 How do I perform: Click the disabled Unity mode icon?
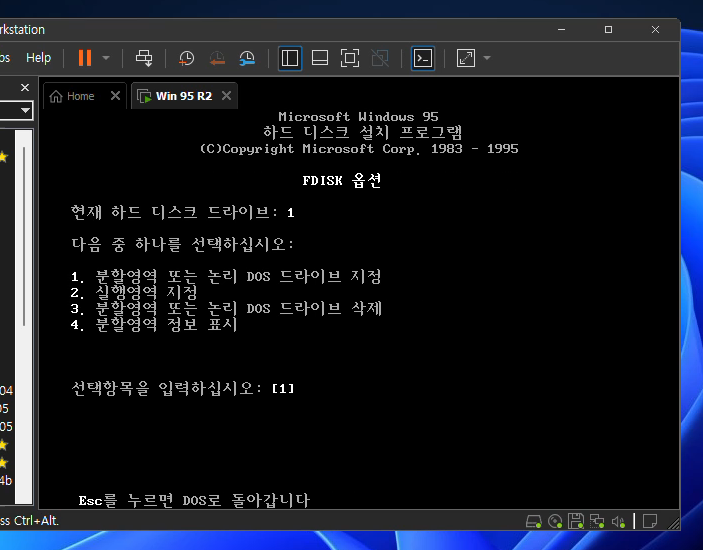(x=380, y=58)
